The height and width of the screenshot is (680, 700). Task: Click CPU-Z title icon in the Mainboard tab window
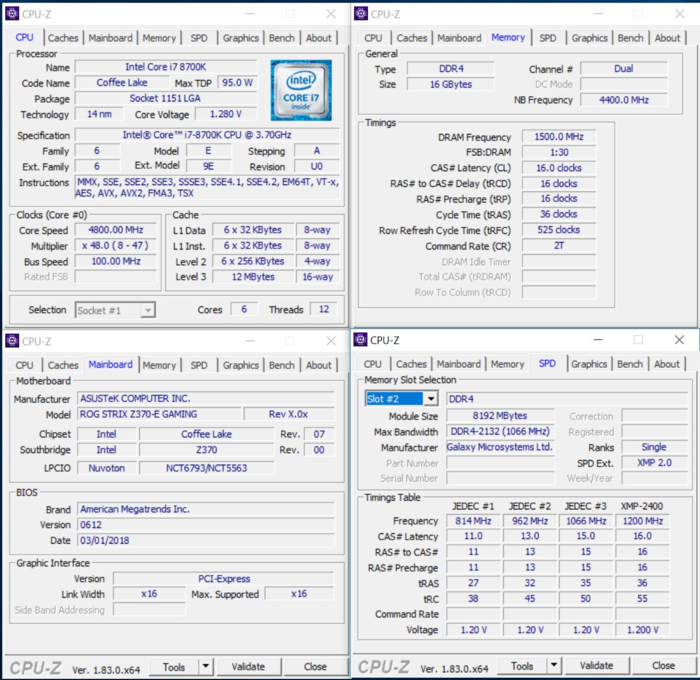[x=11, y=341]
